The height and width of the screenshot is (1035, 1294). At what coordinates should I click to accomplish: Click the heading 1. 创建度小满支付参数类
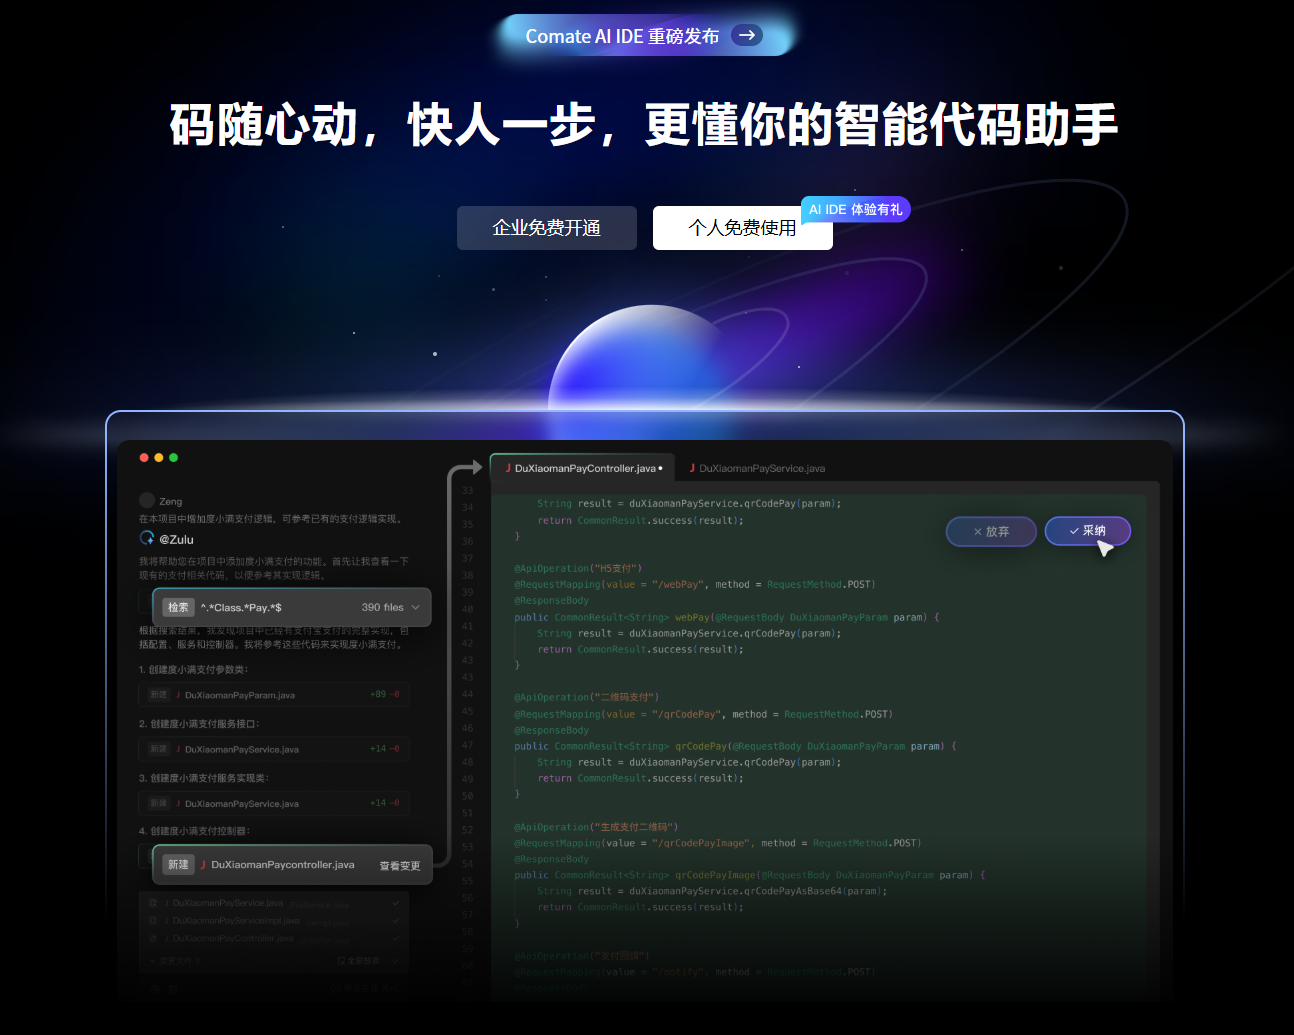click(x=193, y=670)
